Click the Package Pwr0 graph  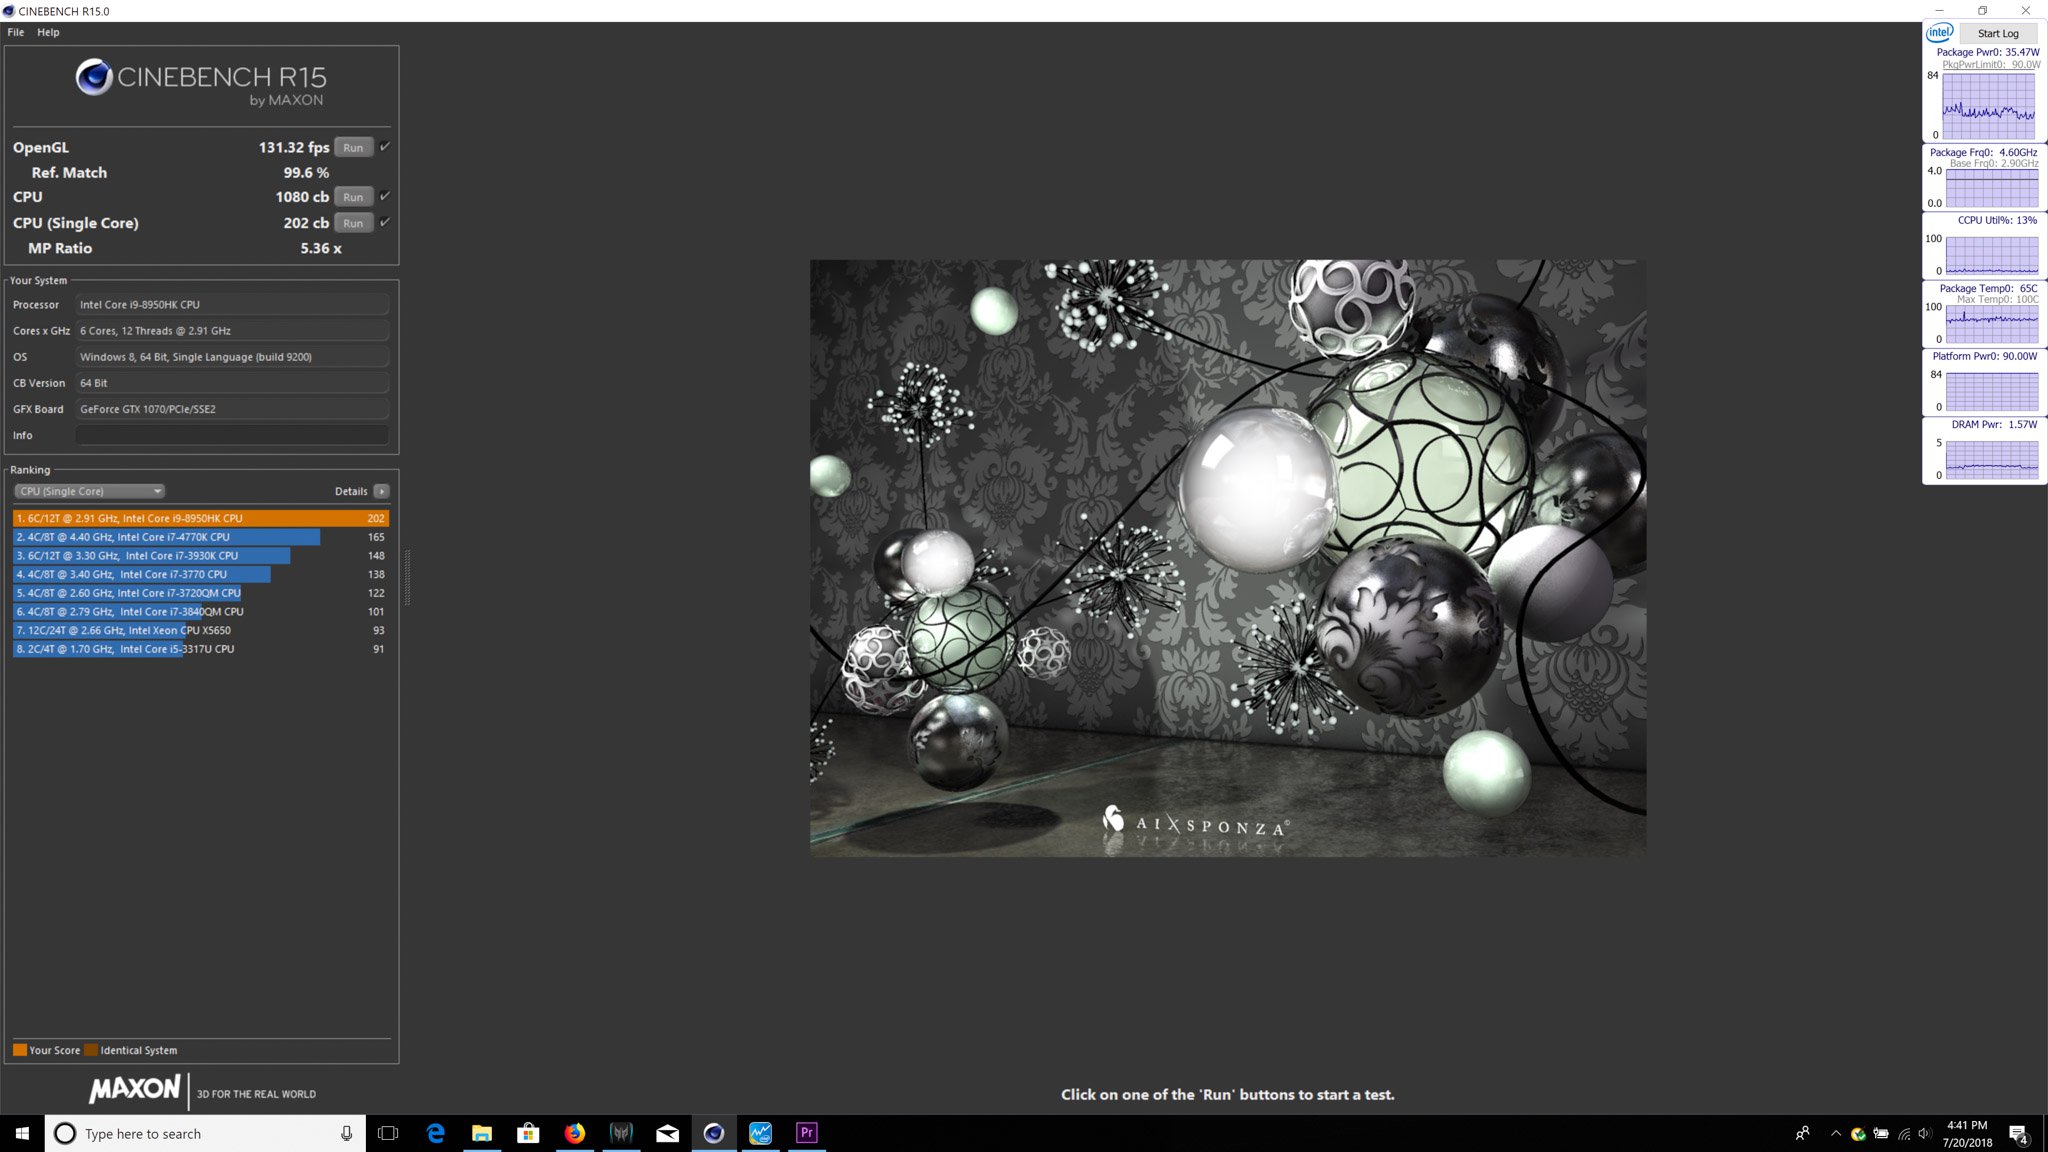click(1988, 106)
